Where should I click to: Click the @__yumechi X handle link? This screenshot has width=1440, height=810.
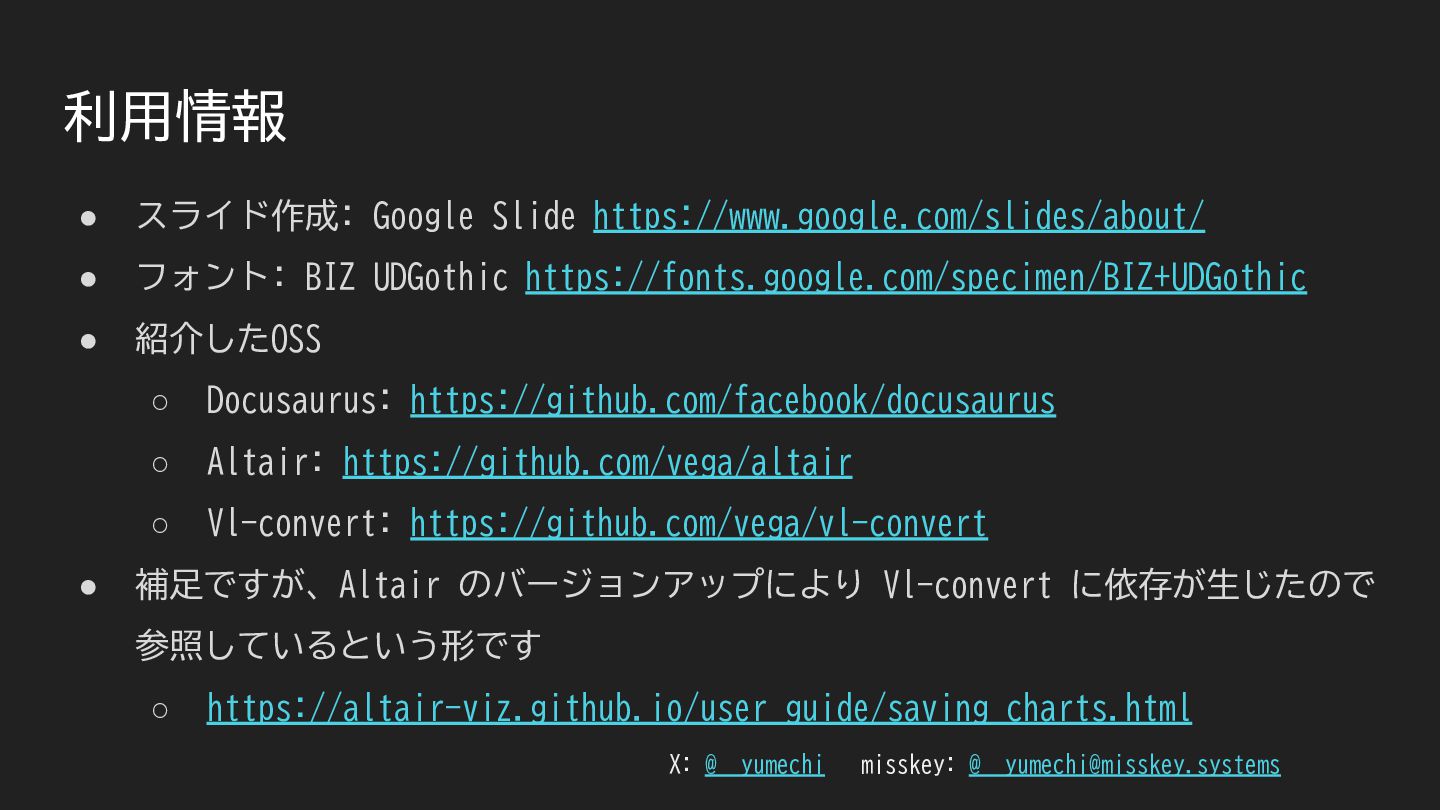click(765, 765)
